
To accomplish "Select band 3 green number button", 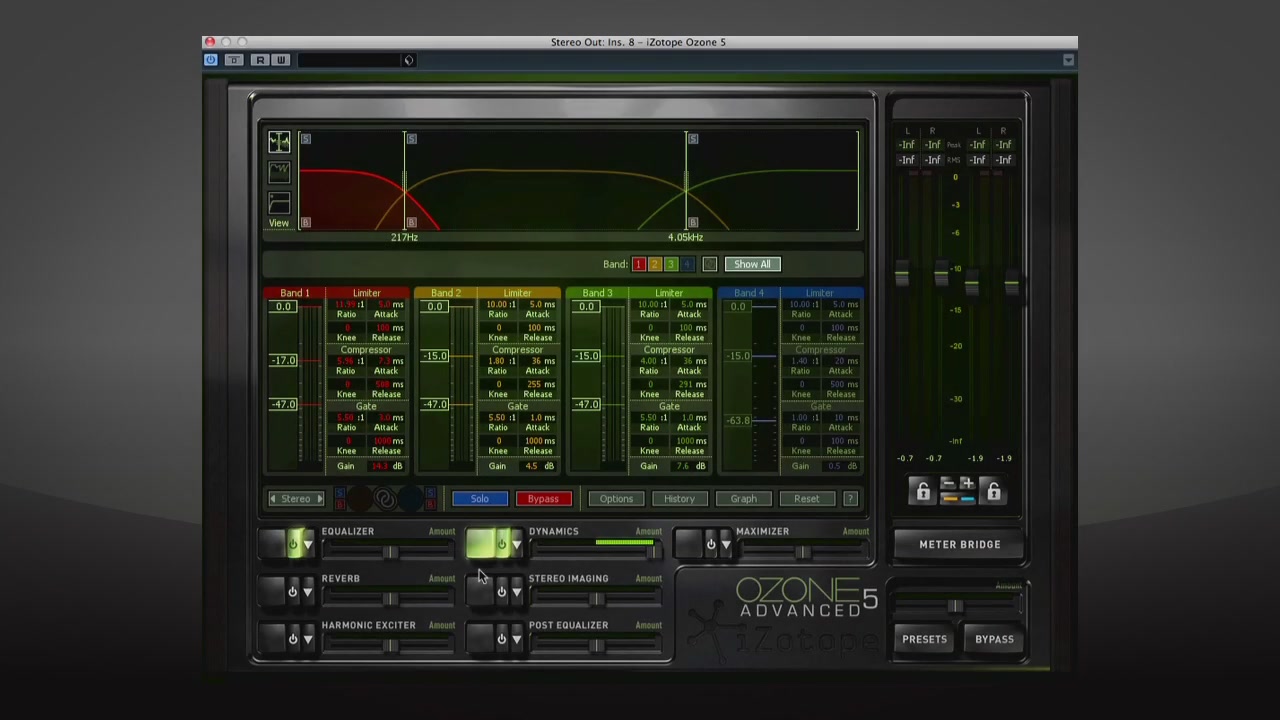I will [670, 264].
